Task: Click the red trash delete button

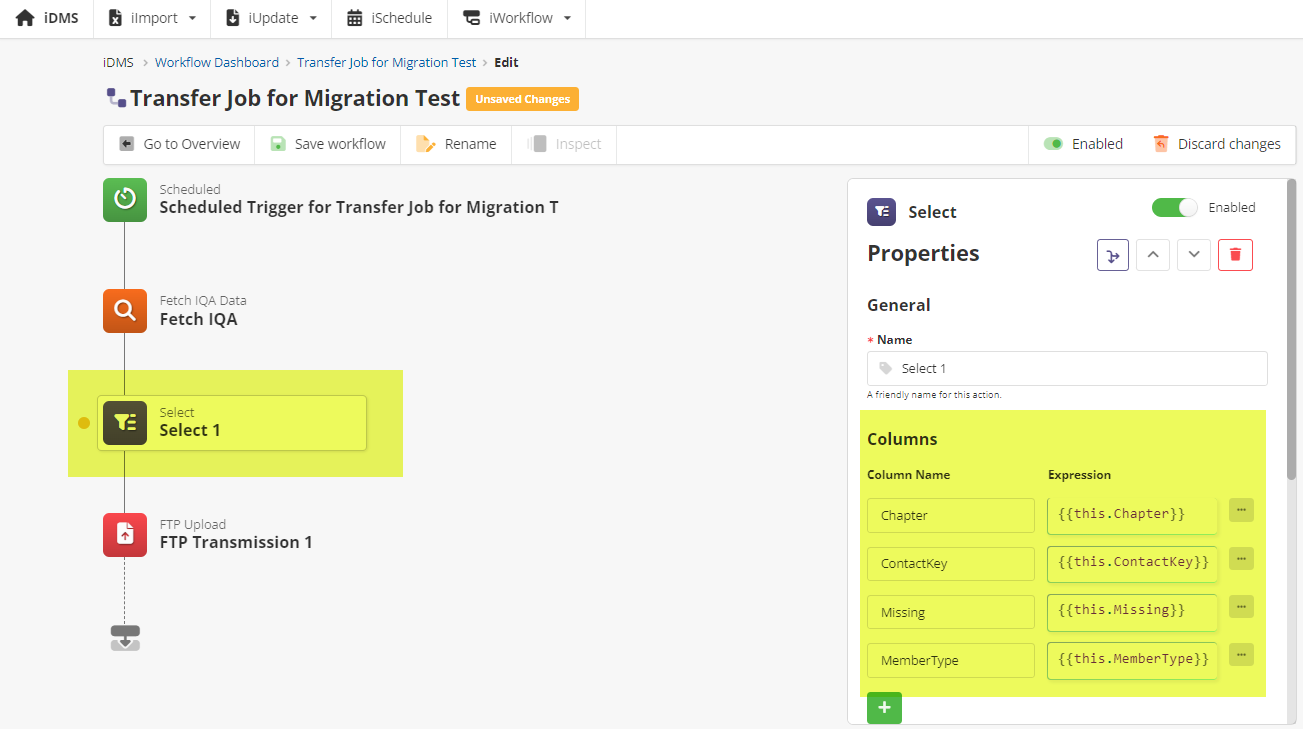Action: point(1235,255)
